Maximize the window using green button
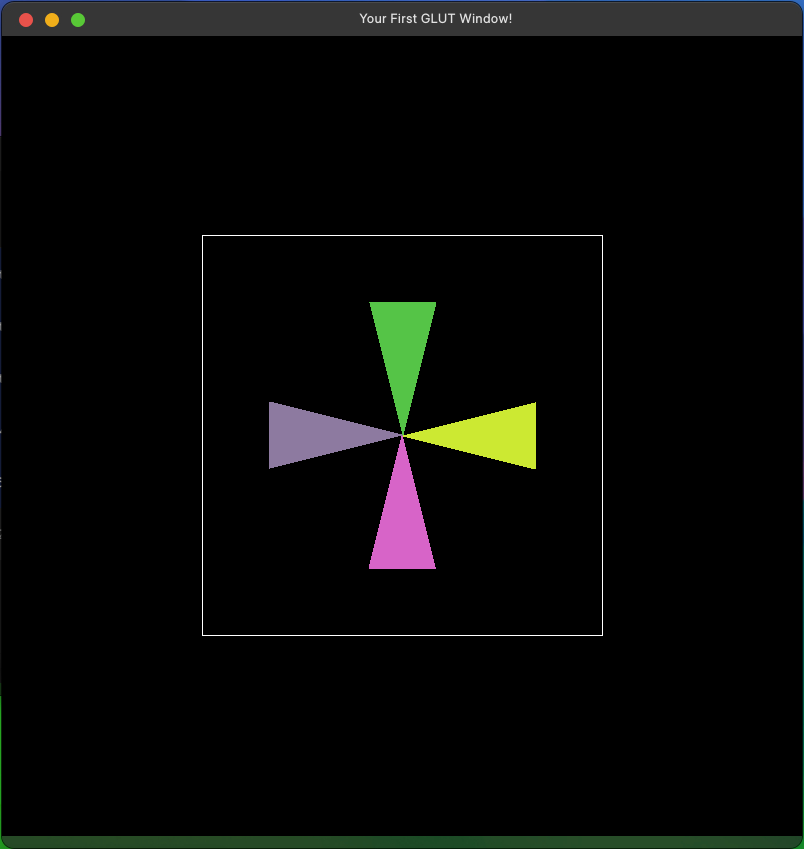The width and height of the screenshot is (804, 849). [x=78, y=20]
